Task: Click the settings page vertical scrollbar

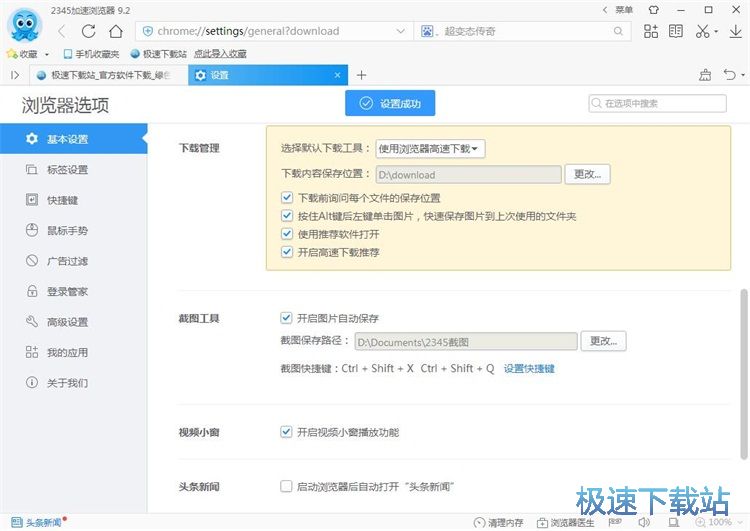Action: click(744, 374)
